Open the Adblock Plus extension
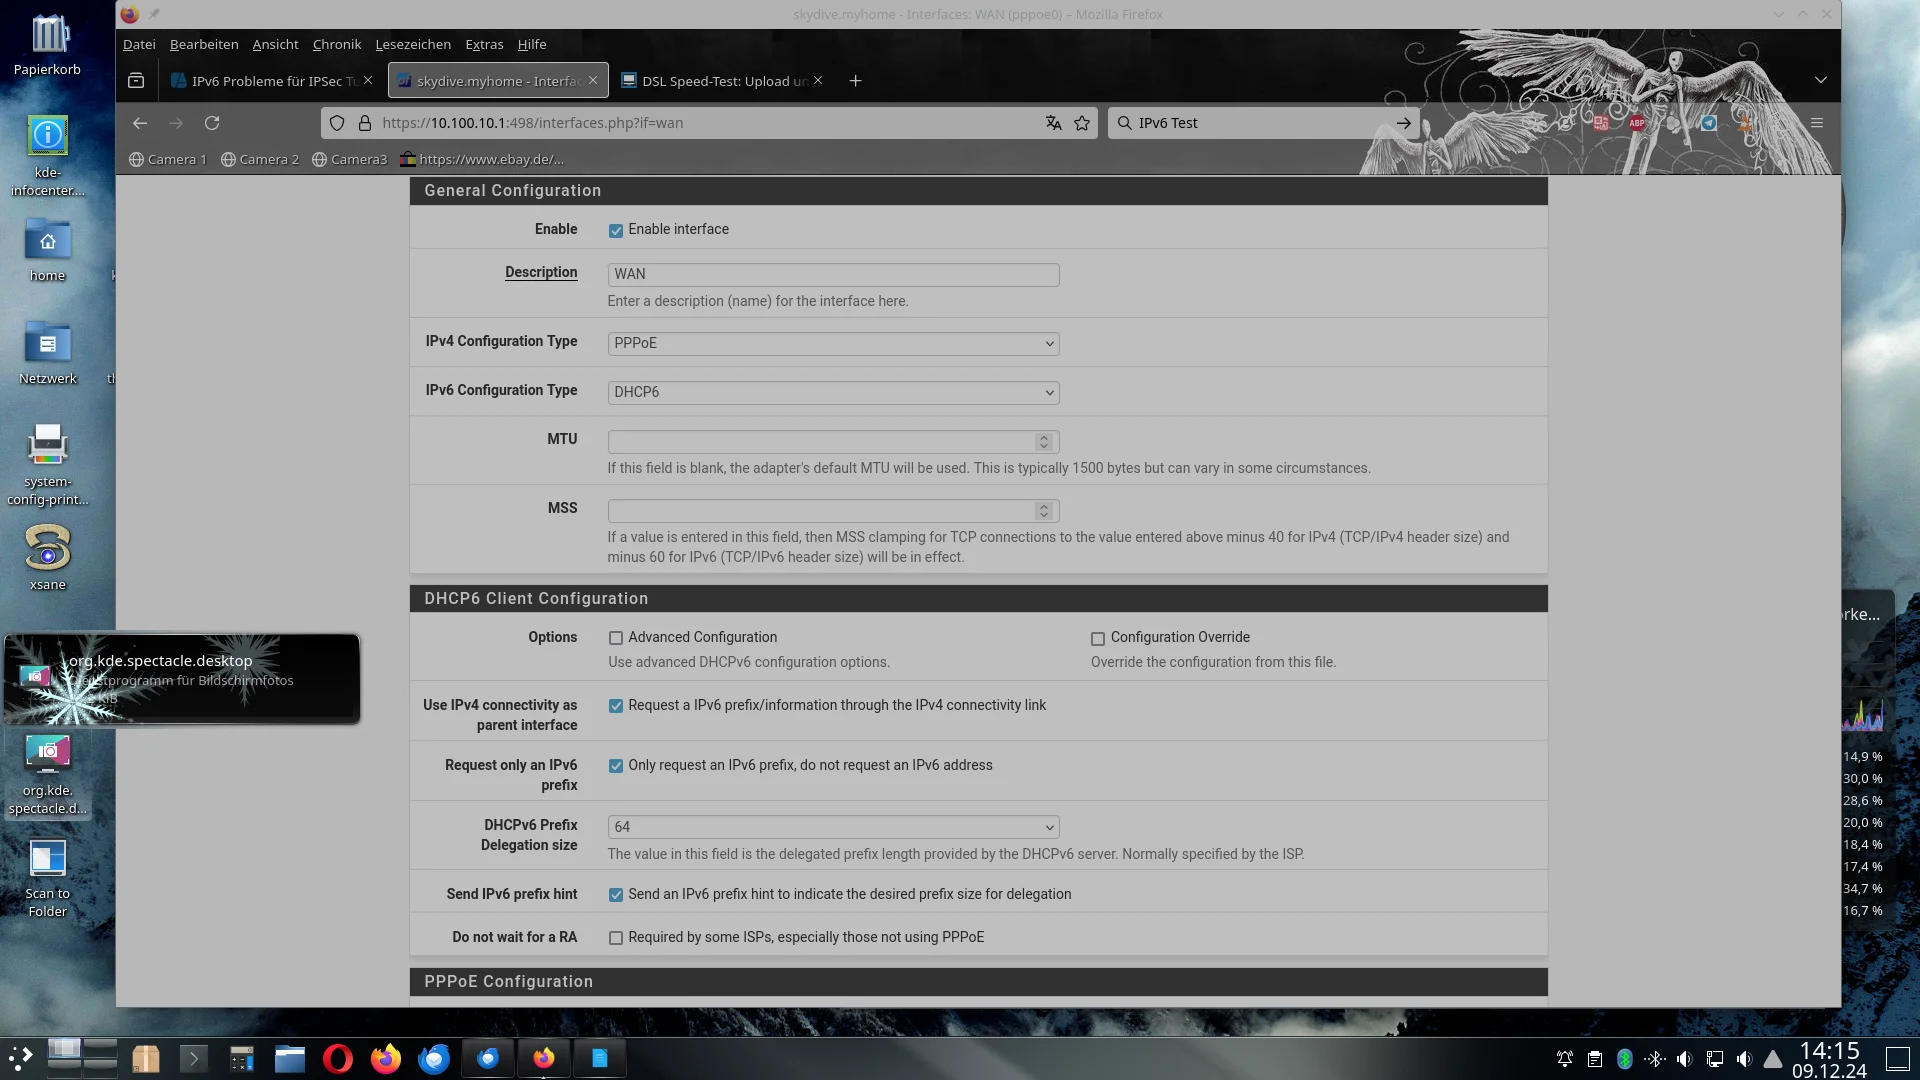The height and width of the screenshot is (1080, 1920). [x=1637, y=123]
